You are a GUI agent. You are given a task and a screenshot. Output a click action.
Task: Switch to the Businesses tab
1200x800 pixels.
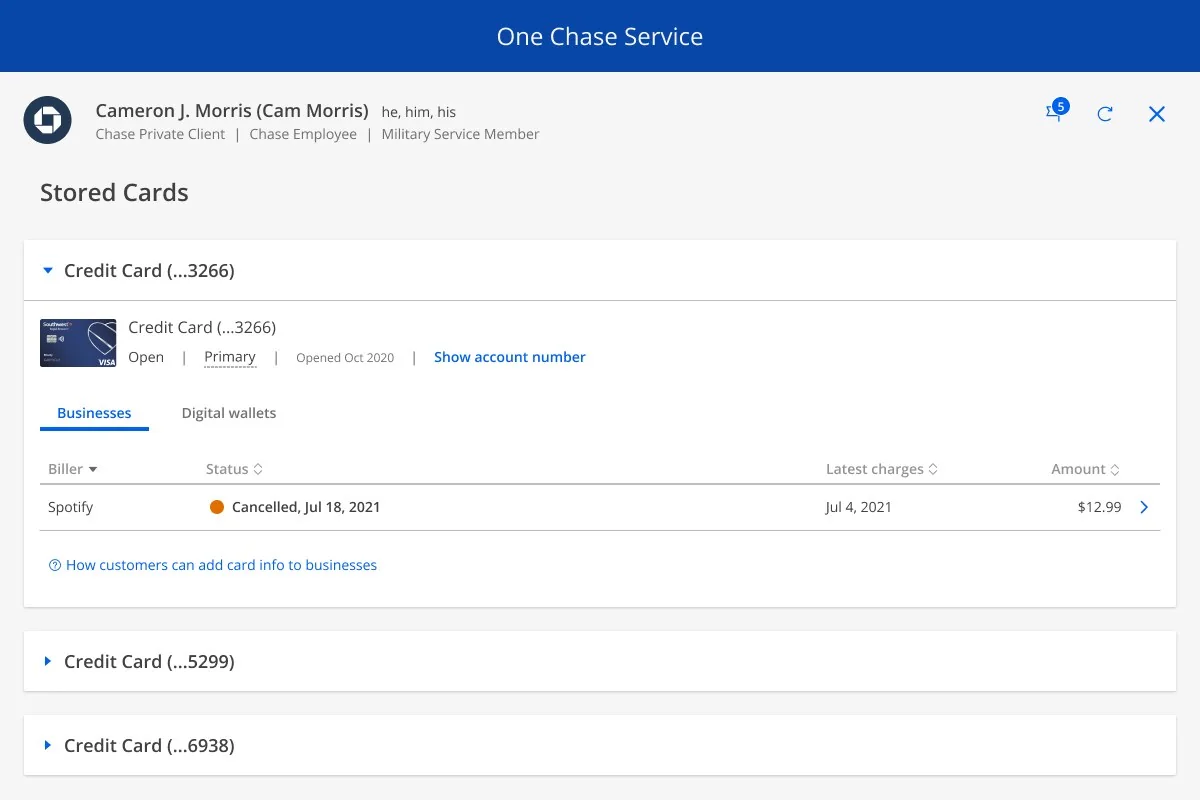pyautogui.click(x=94, y=413)
